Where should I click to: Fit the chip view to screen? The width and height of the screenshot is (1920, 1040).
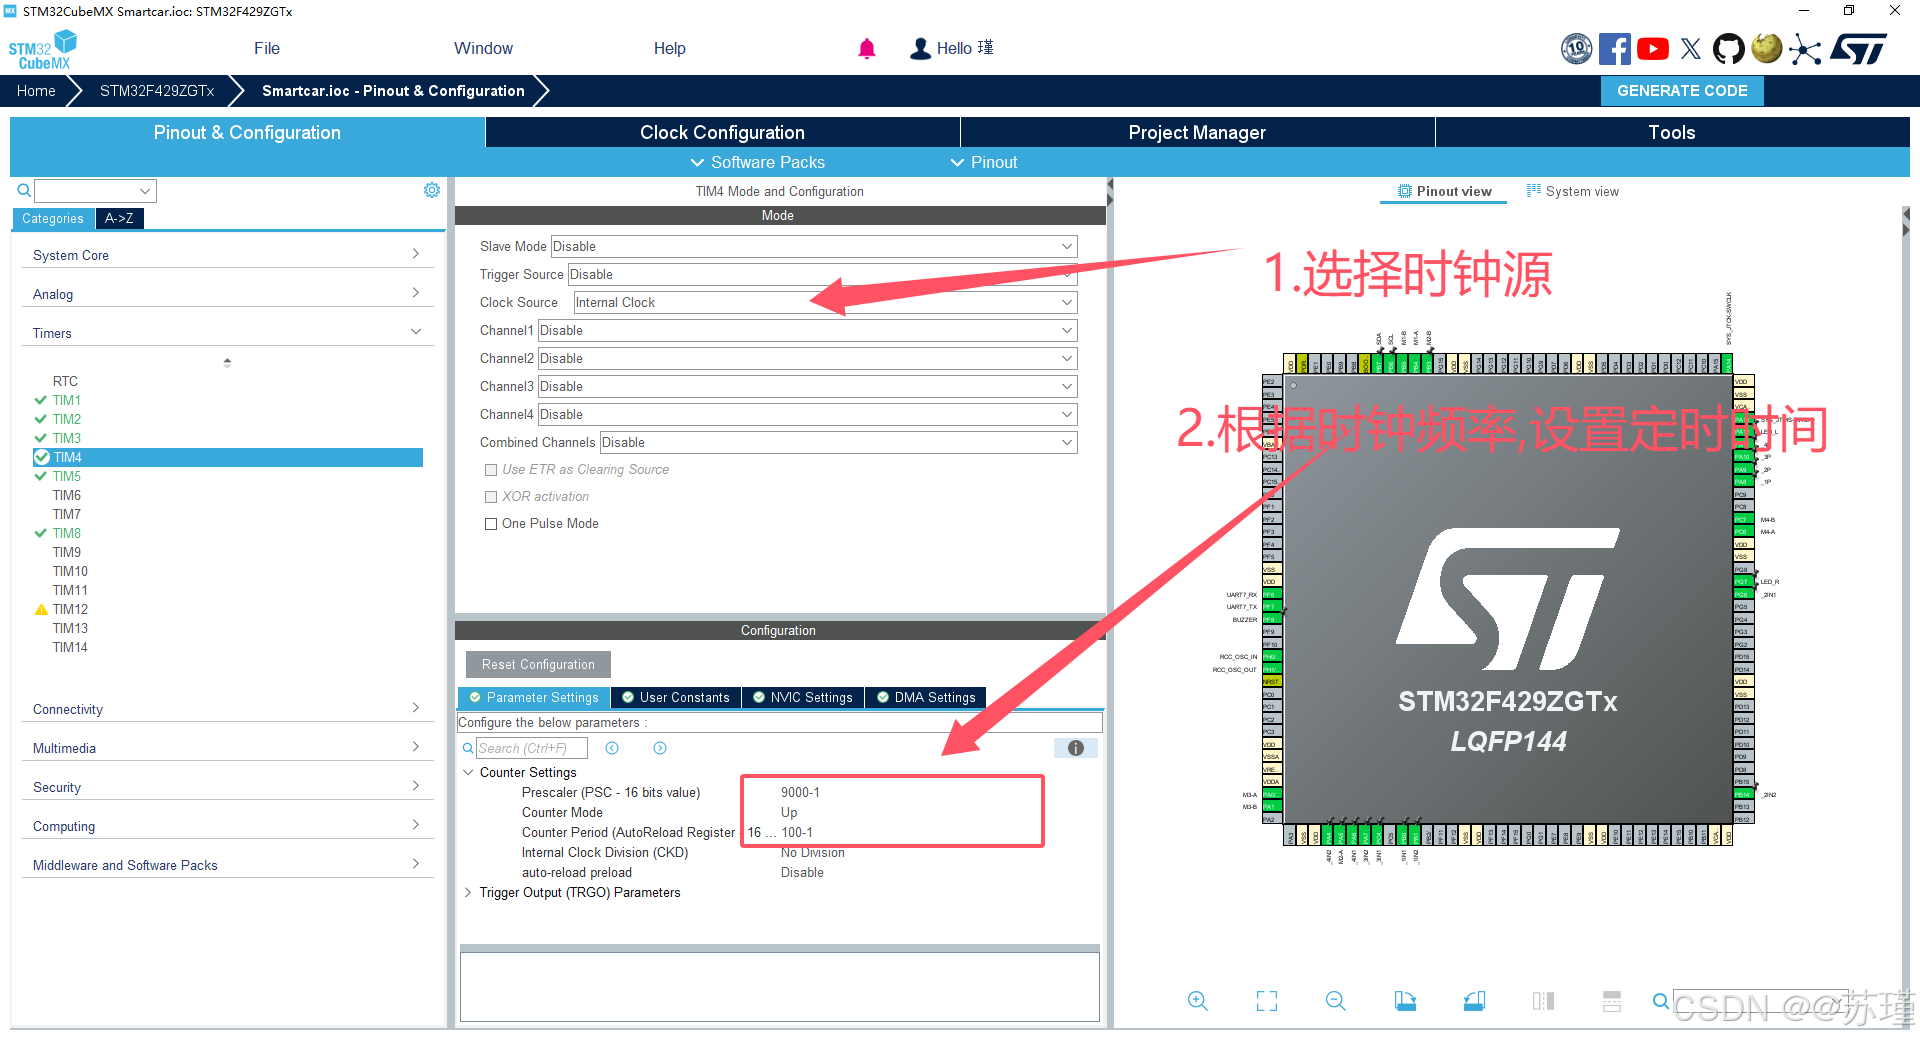1267,1001
